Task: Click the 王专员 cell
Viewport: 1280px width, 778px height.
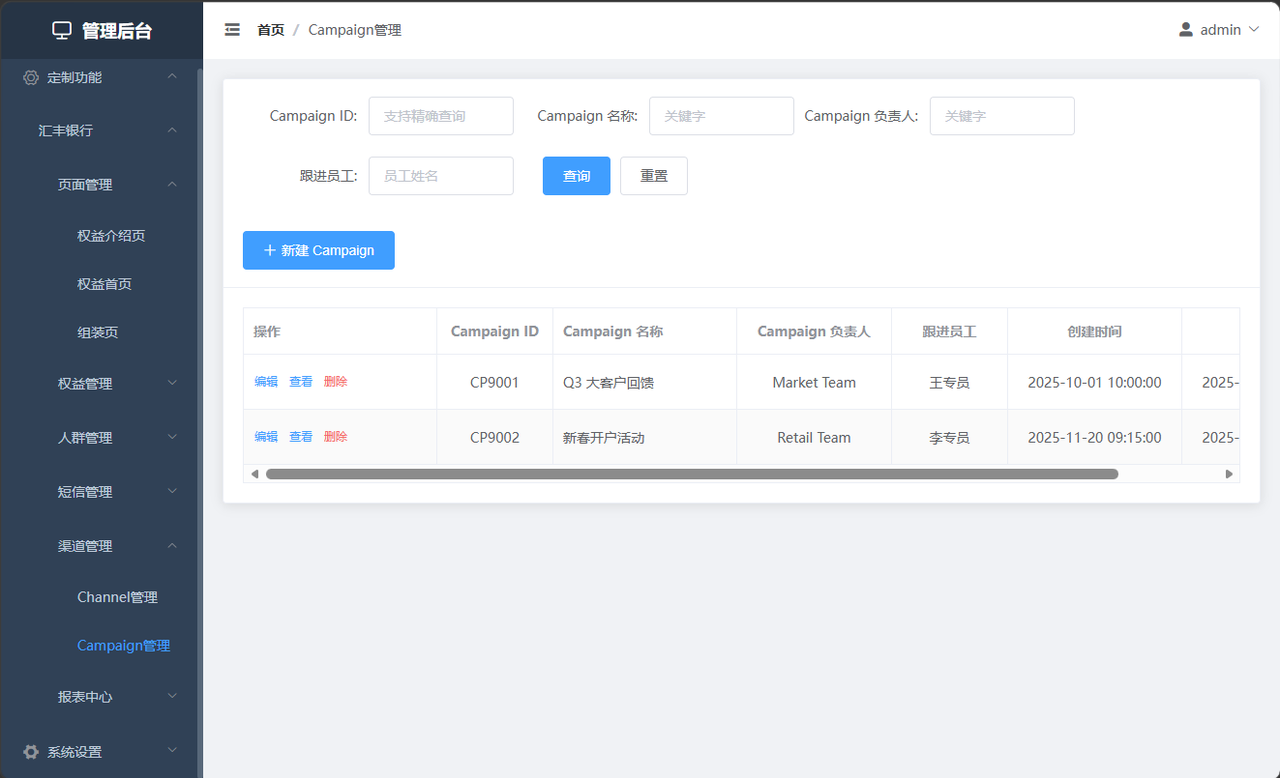Action: click(949, 382)
